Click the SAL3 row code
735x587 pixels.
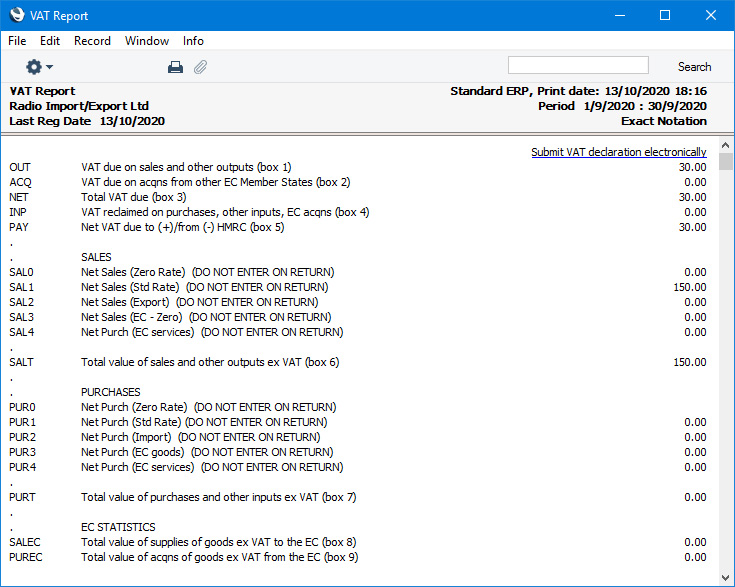click(22, 317)
